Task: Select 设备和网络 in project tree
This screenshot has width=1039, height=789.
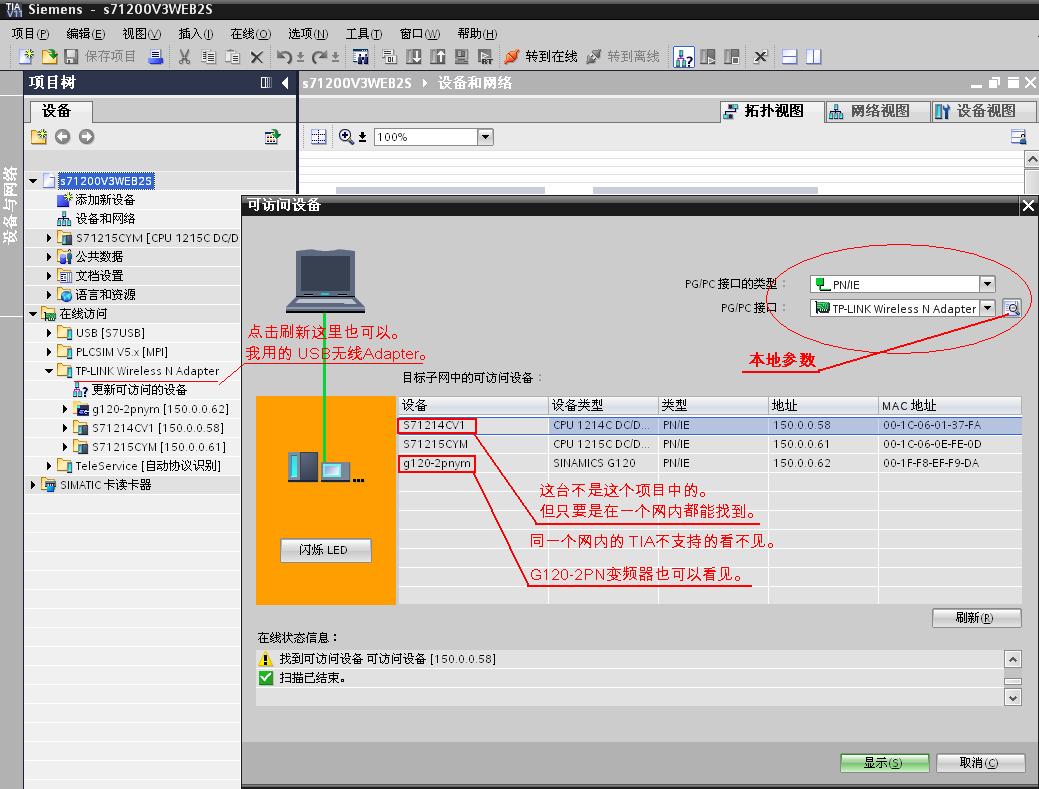Action: 104,219
